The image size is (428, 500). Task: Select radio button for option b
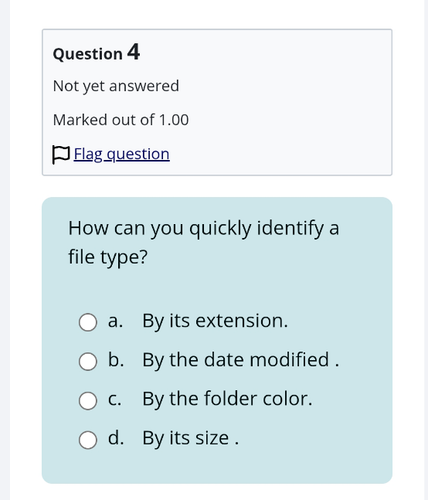click(88, 362)
